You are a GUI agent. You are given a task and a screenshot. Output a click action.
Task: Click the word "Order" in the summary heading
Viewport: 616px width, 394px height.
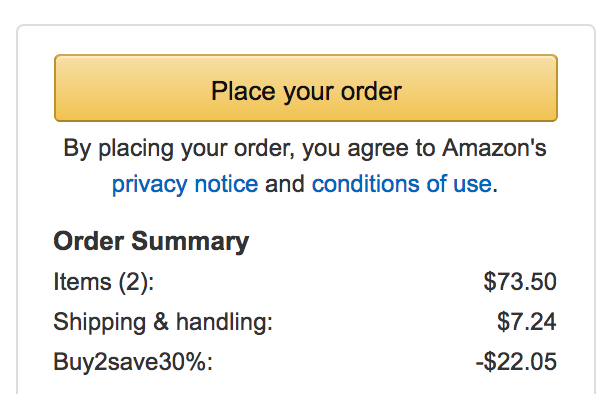tap(89, 240)
